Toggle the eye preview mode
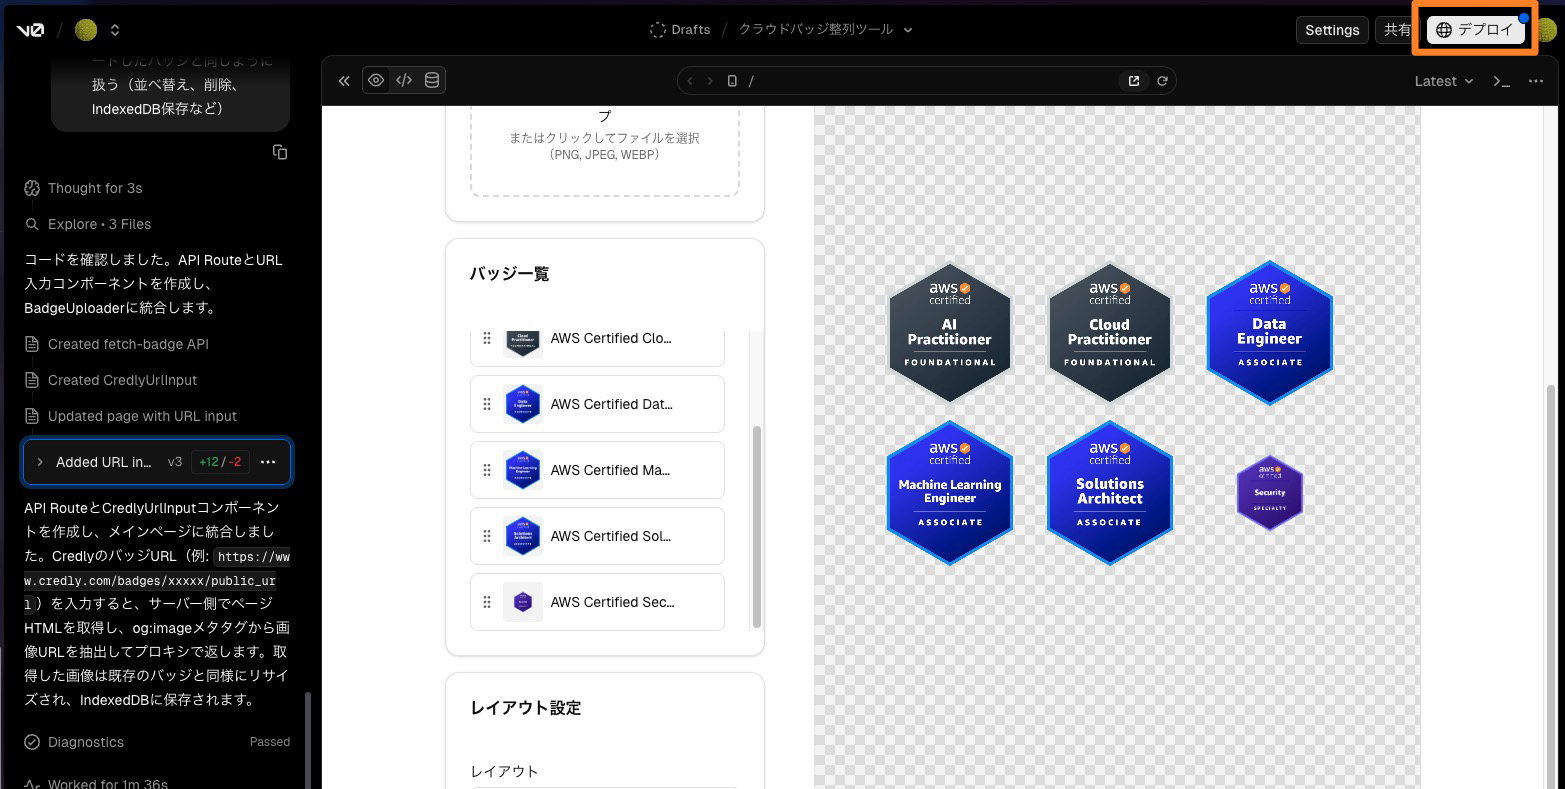 pyautogui.click(x=376, y=81)
